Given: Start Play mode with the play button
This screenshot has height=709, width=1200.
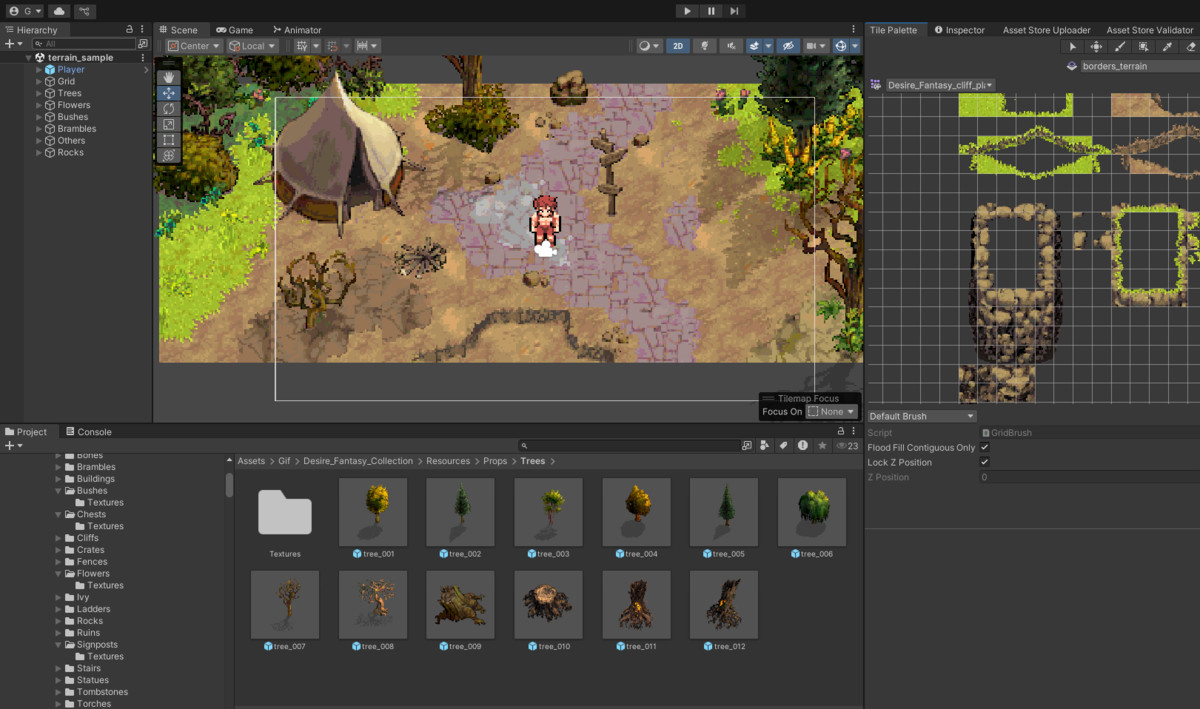Looking at the screenshot, I should coord(686,11).
